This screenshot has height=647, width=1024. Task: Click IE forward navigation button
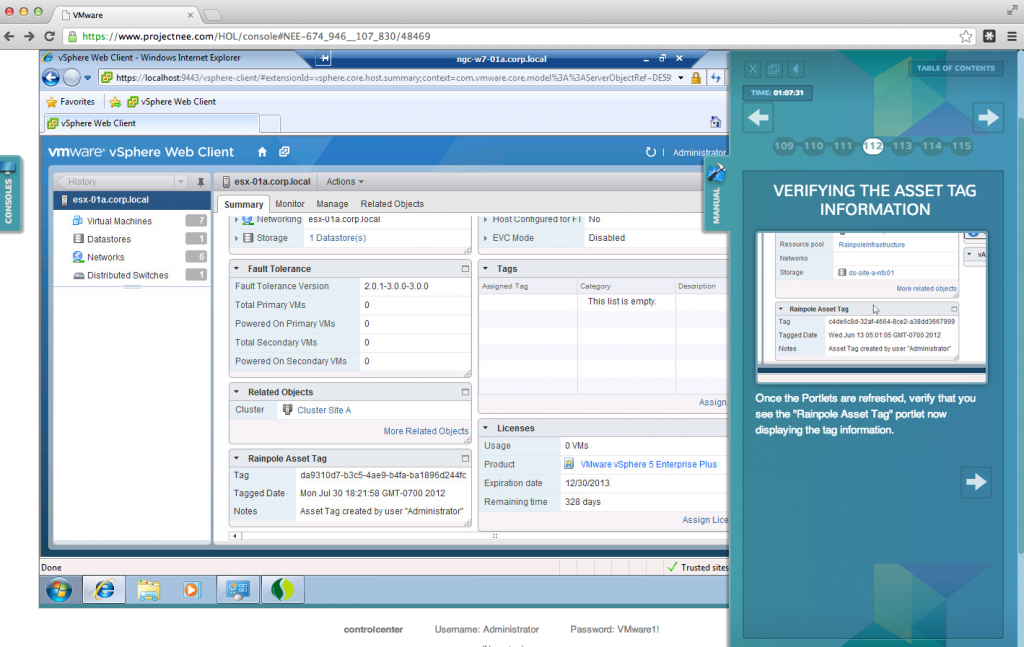click(x=72, y=78)
